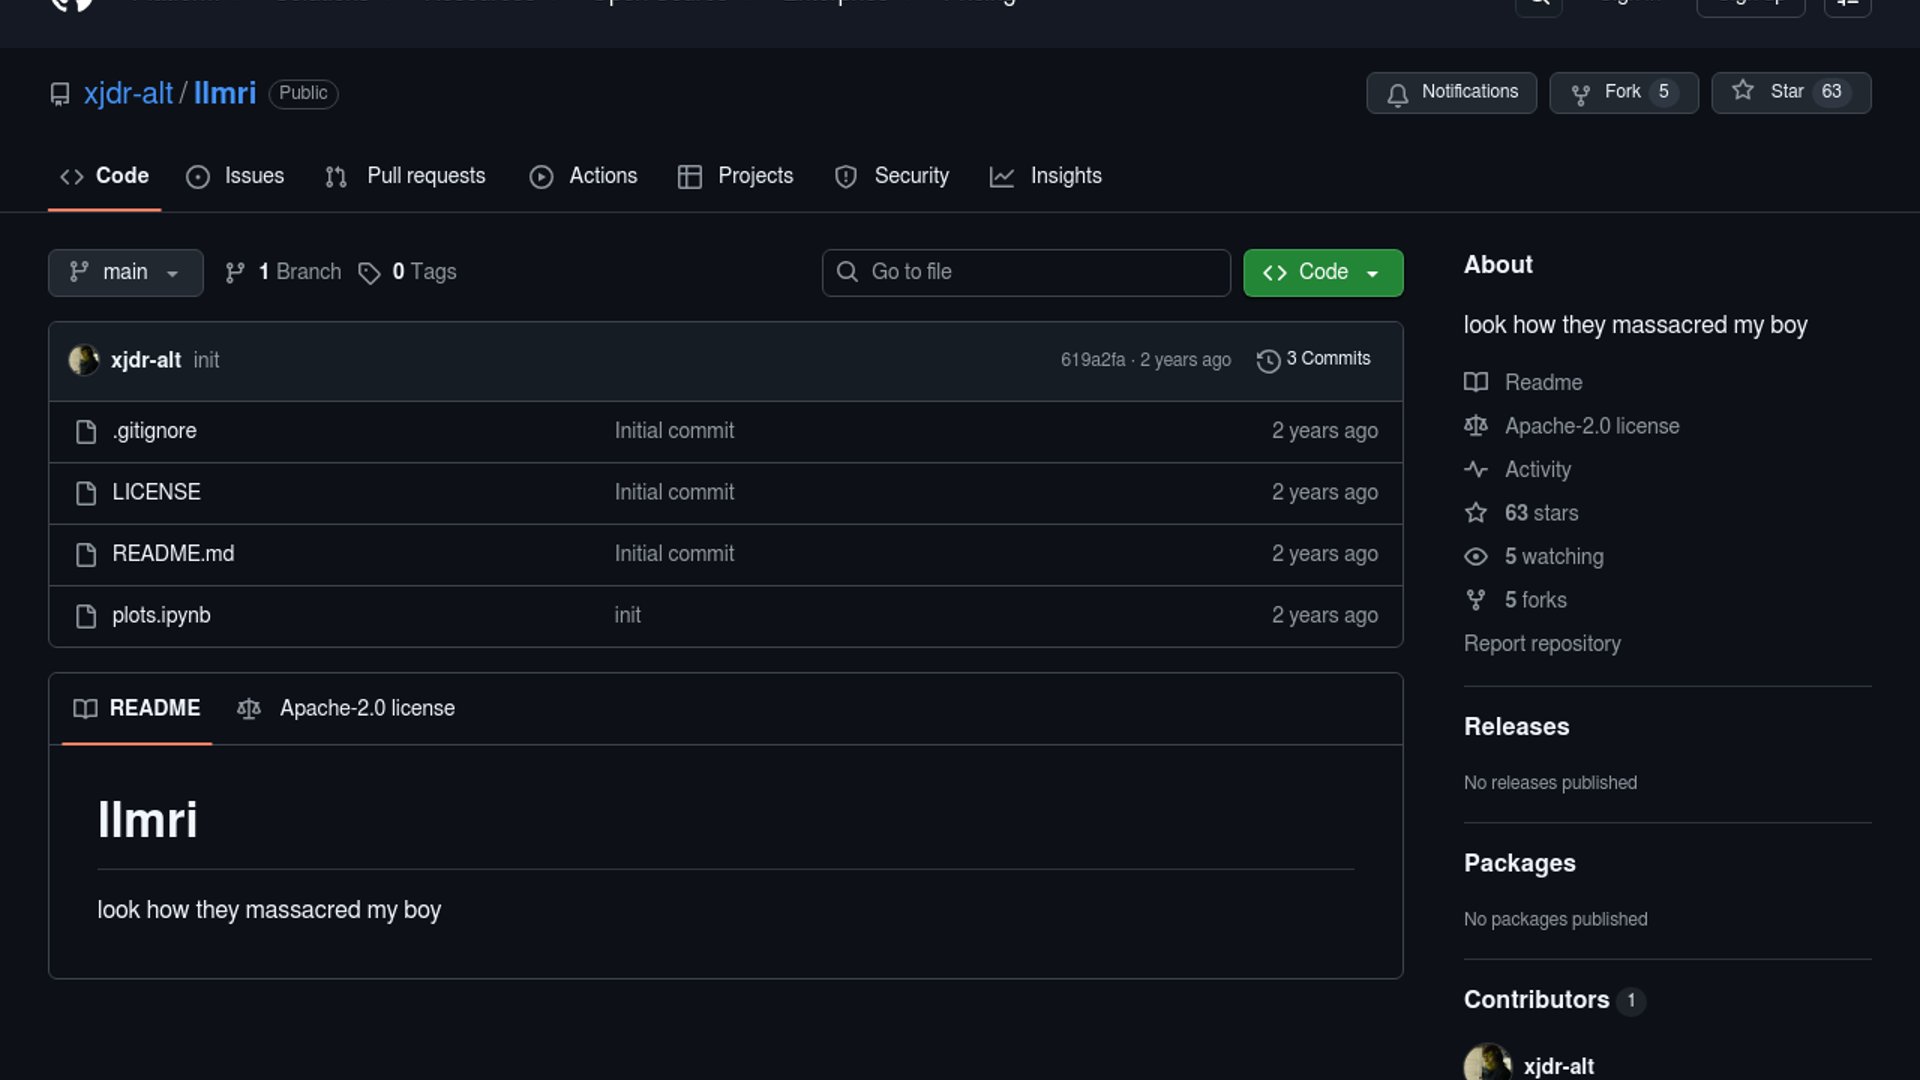The width and height of the screenshot is (1920, 1080).
Task: Click xjdr-alt avatar in commit row
Action: click(x=83, y=360)
